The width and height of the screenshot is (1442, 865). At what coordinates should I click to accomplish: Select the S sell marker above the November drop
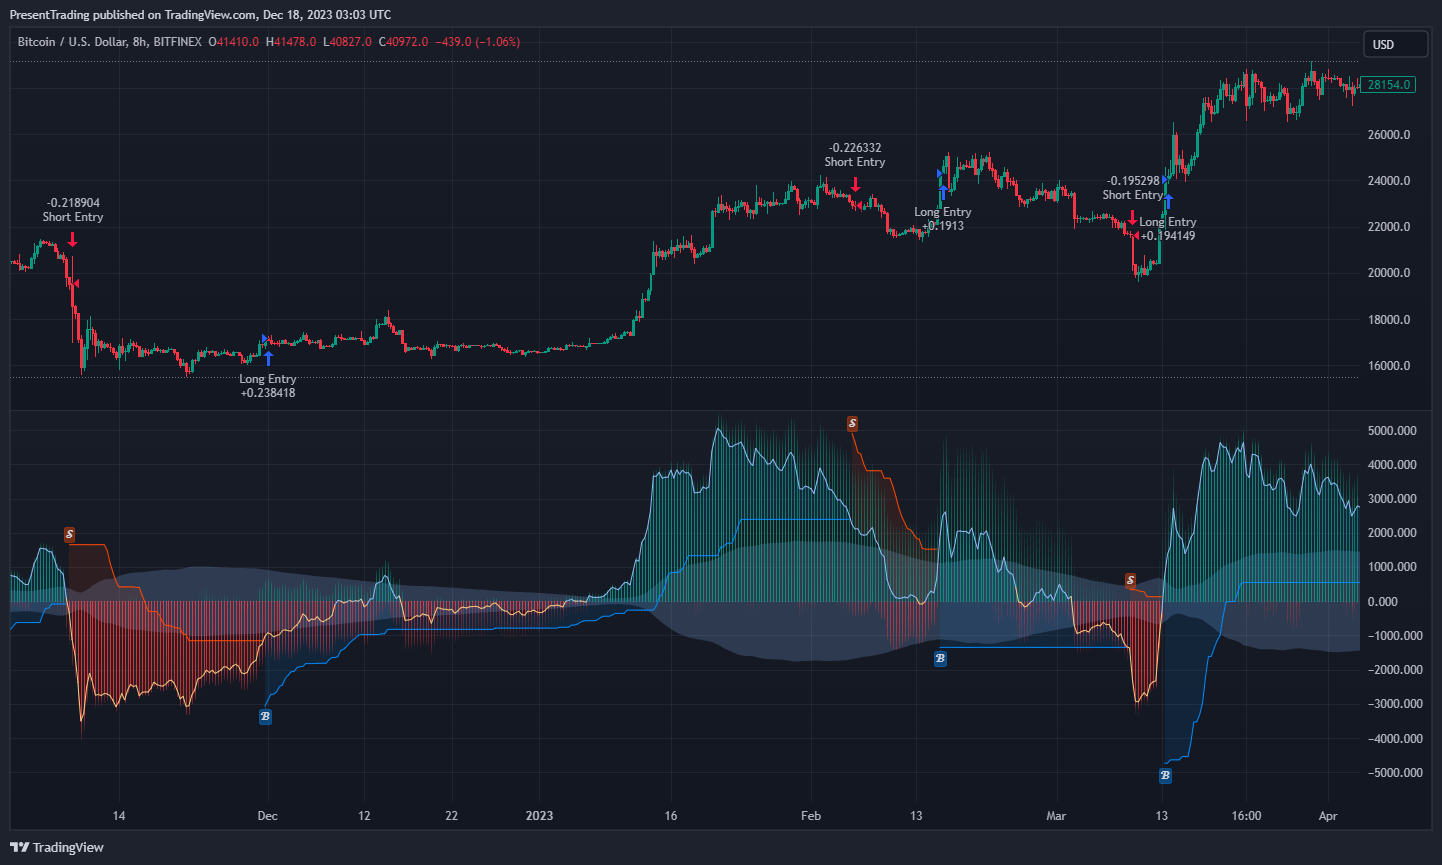[x=69, y=535]
